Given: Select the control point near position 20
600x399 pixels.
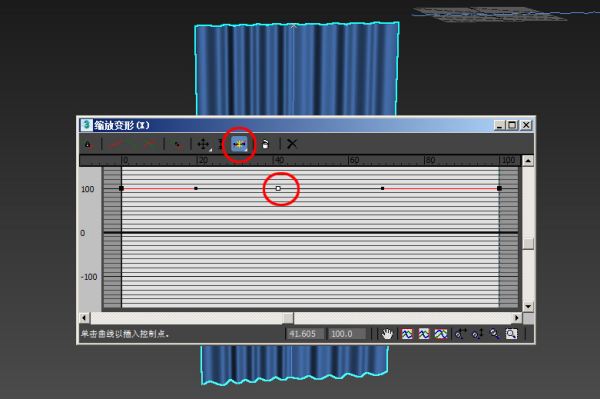Looking at the screenshot, I should (x=196, y=188).
